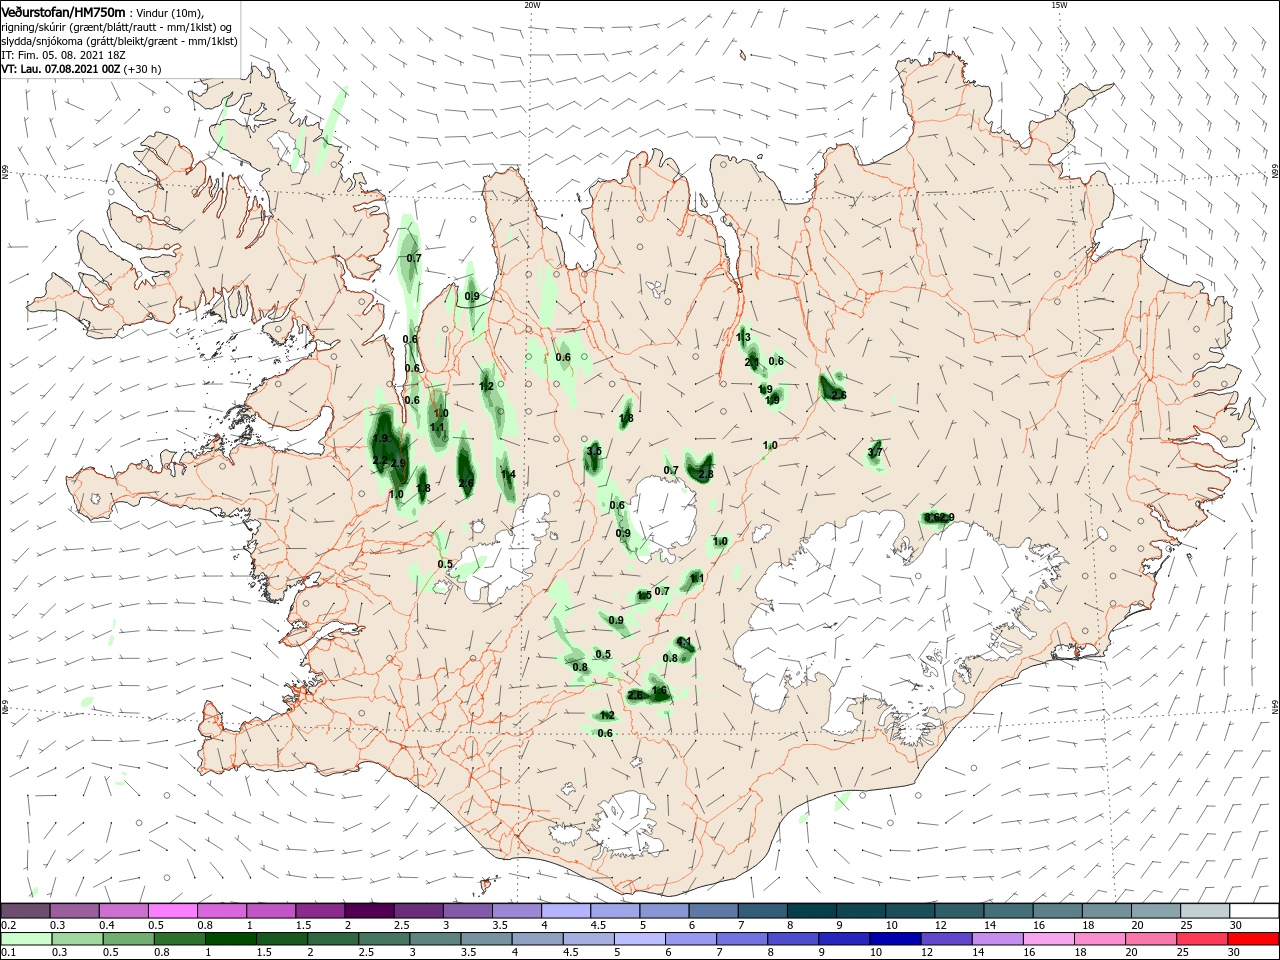Select the rigning/skúrir legend description line

pyautogui.click(x=117, y=26)
